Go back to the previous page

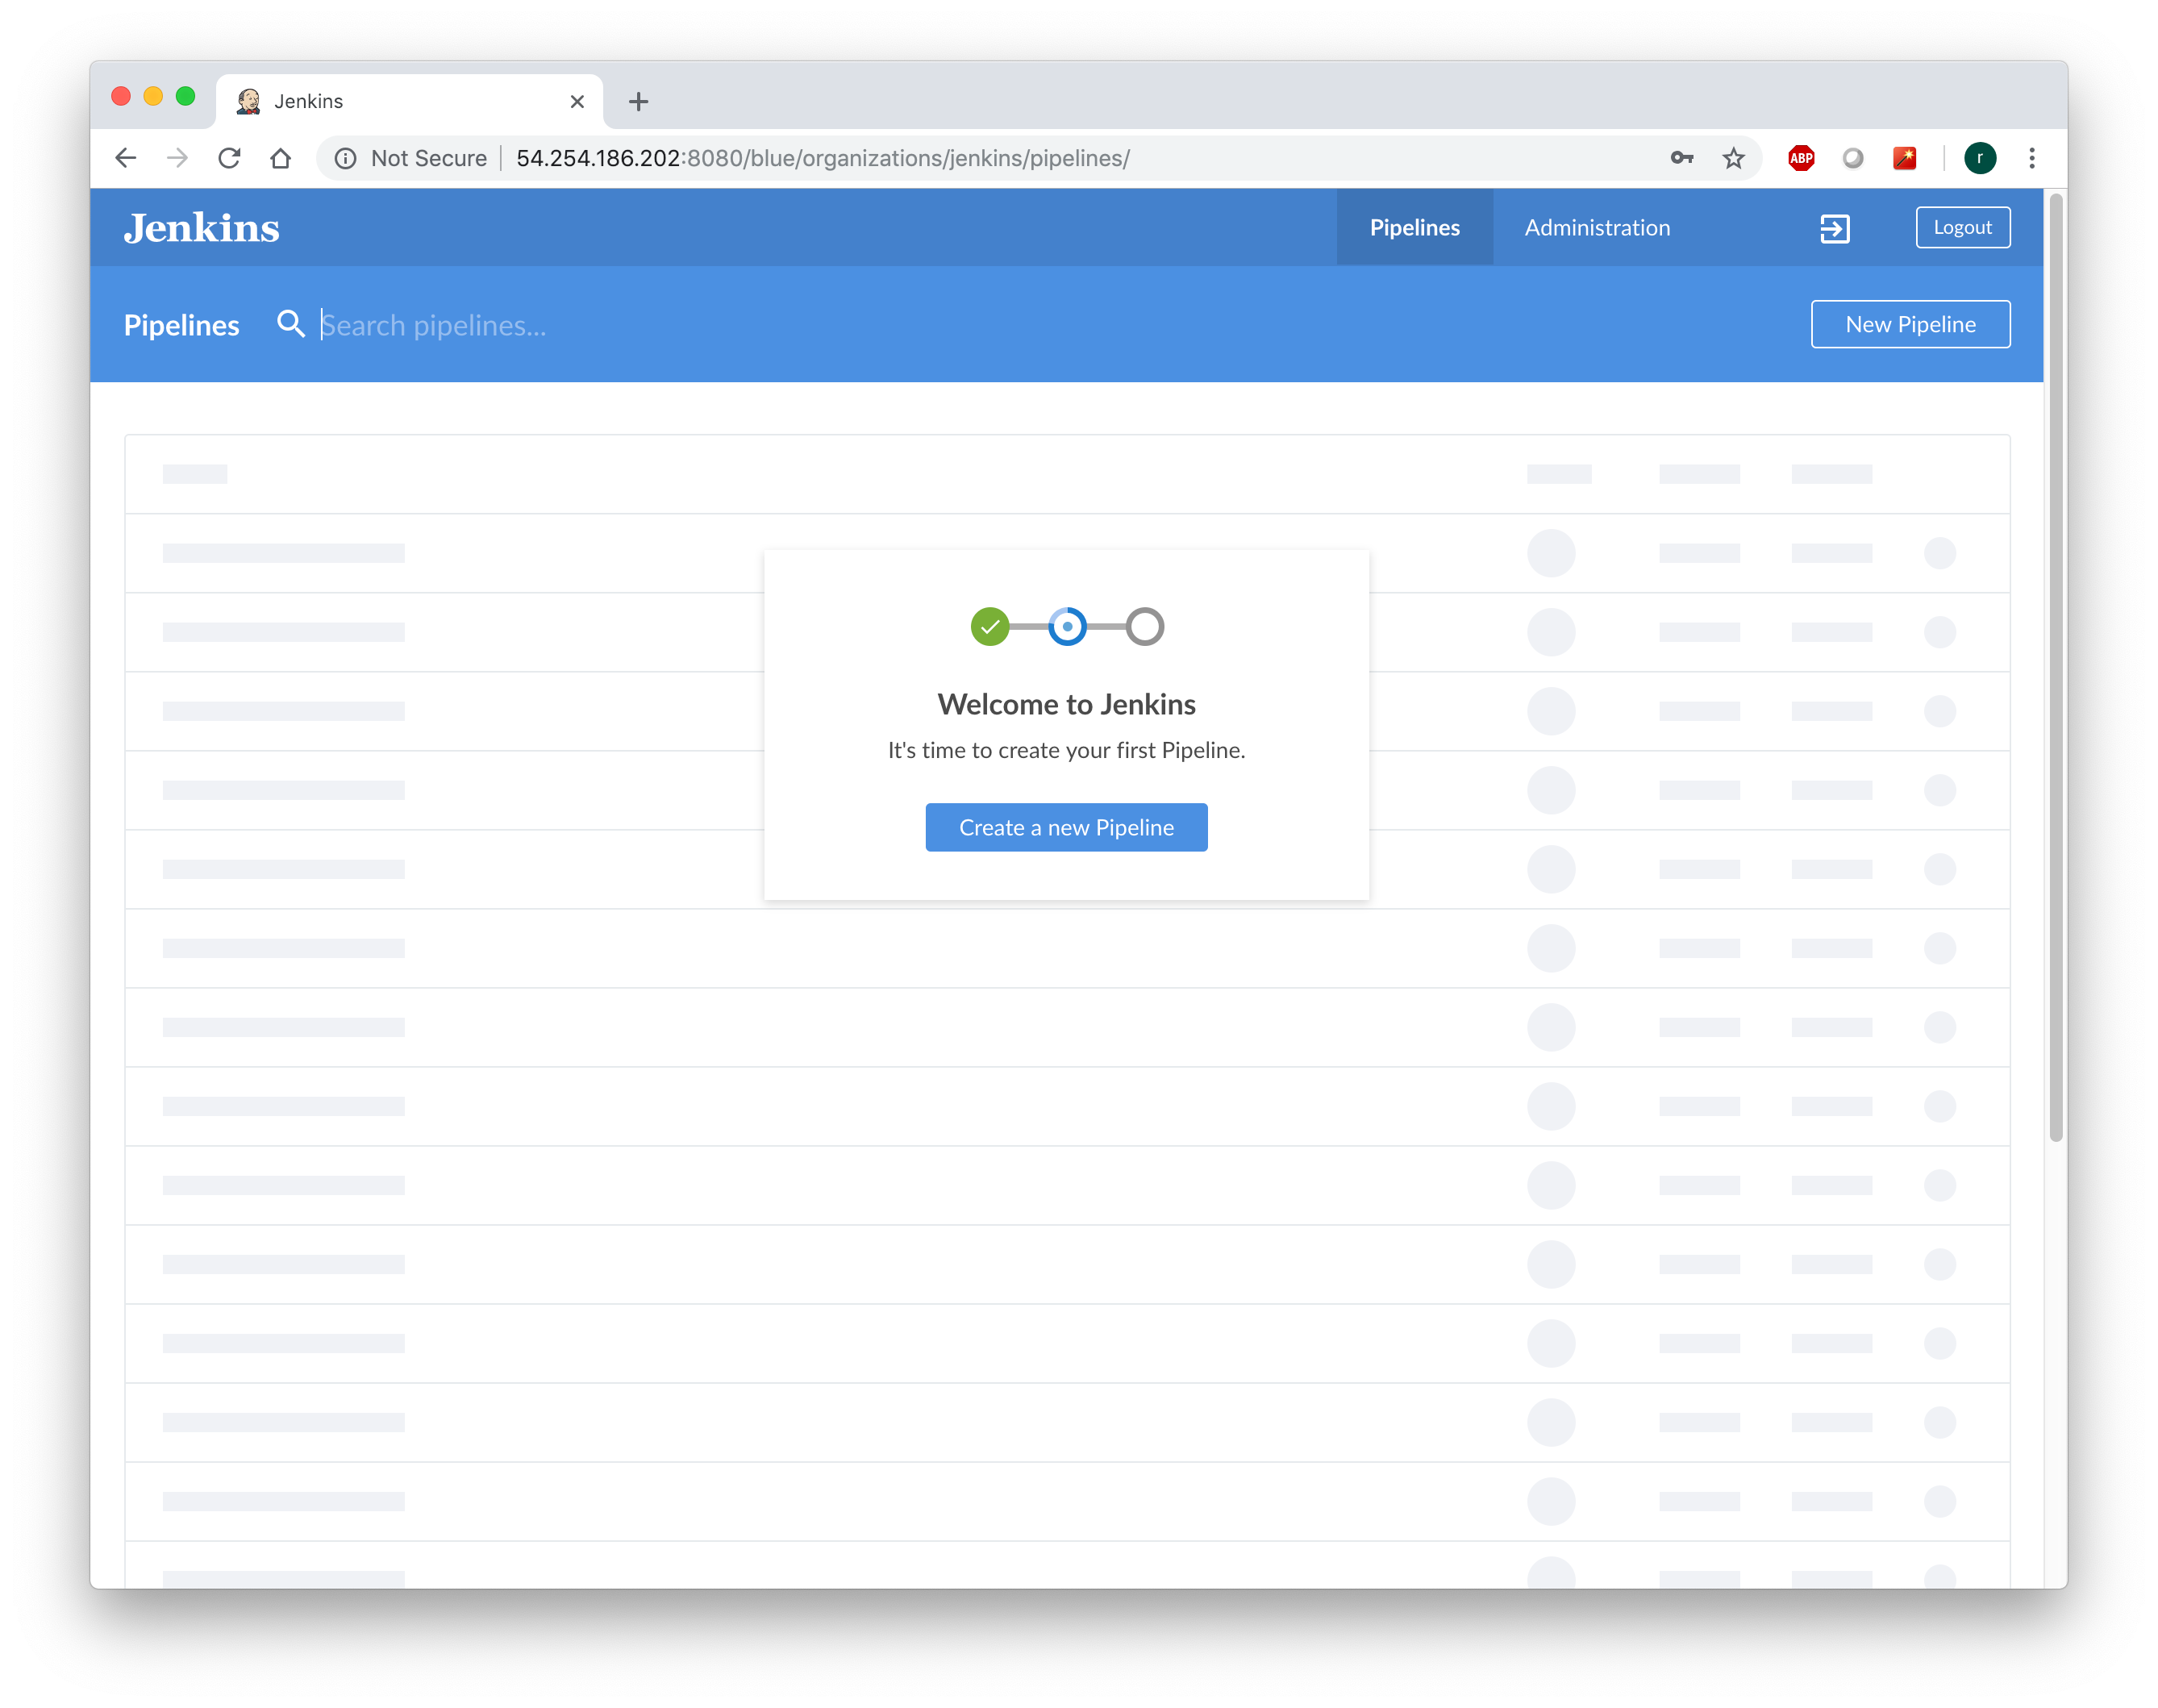[126, 158]
